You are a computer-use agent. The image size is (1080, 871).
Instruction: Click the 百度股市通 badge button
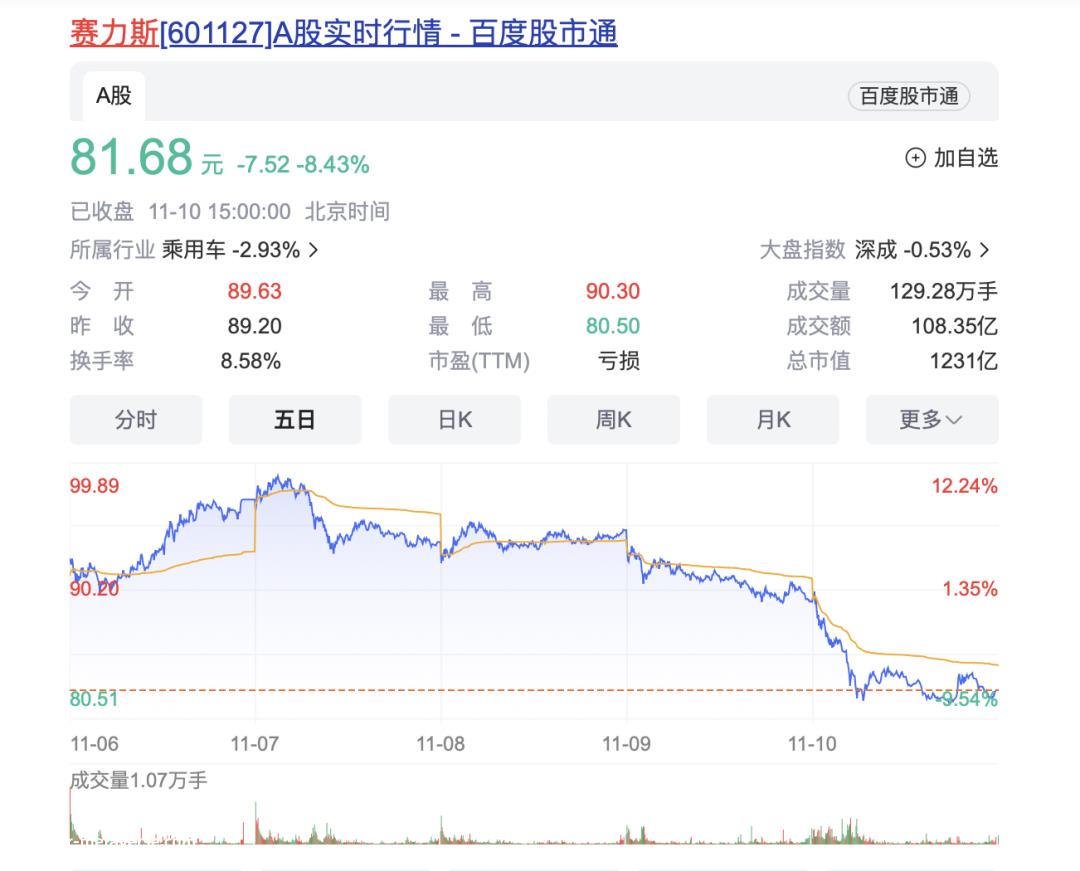pos(908,96)
